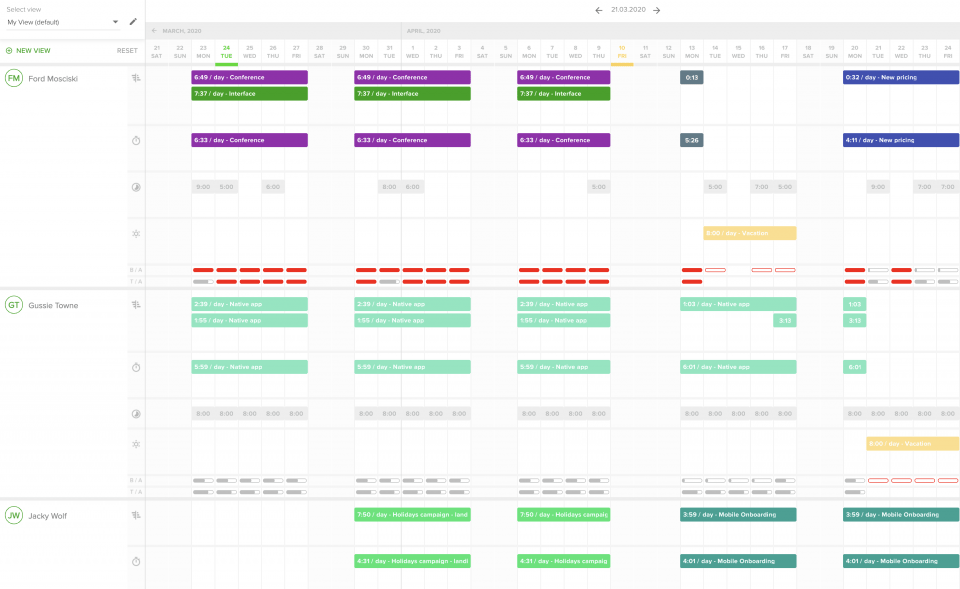Viewport: 960px width, 589px height.
Task: Open Gussie's 8:00 / day Vacation block
Action: point(912,444)
